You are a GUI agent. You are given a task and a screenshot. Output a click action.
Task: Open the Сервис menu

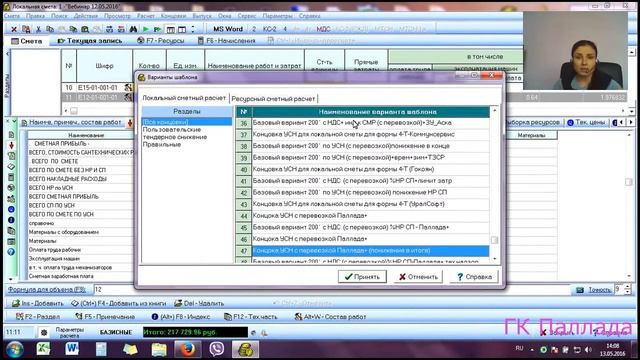click(x=247, y=16)
